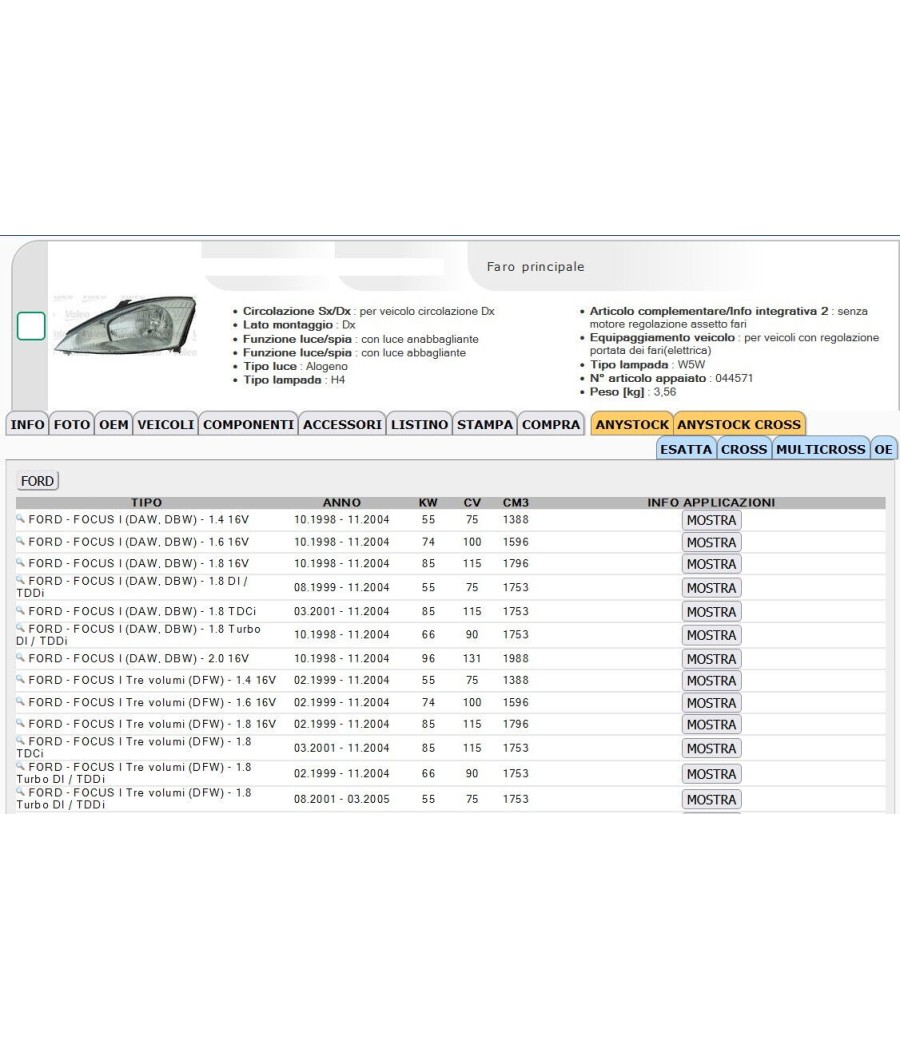Viewport: 900px width, 1050px height.
Task: Click the FORD brand button
Action: tap(38, 481)
